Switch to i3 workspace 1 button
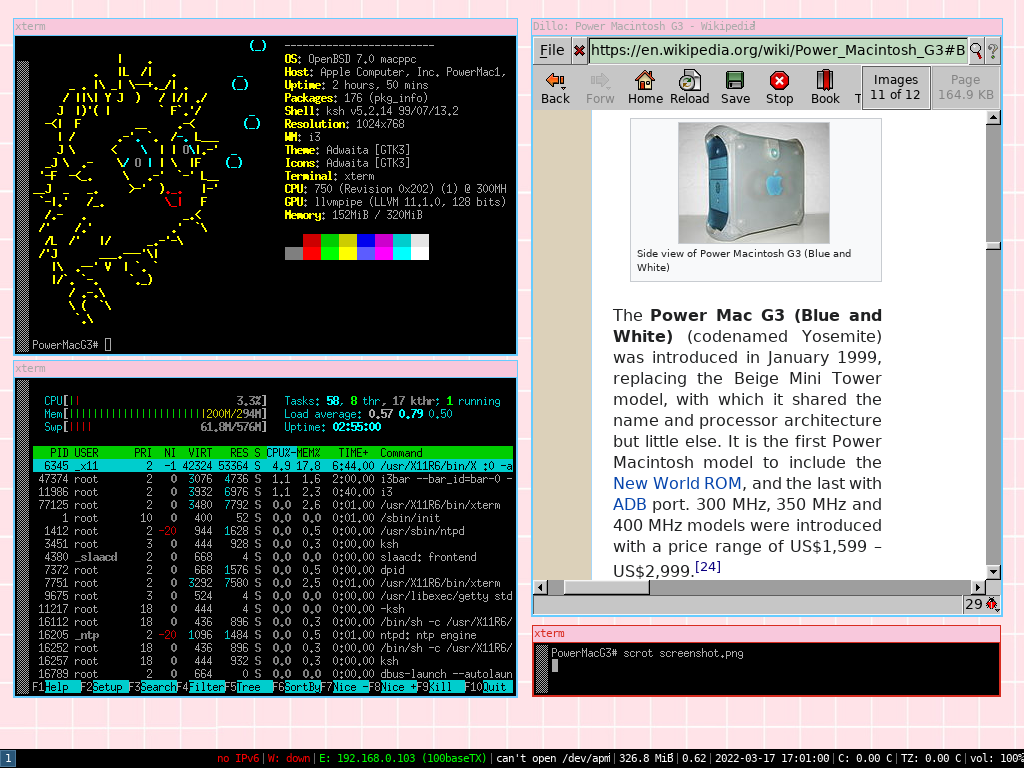The height and width of the screenshot is (768, 1024). tap(7, 758)
